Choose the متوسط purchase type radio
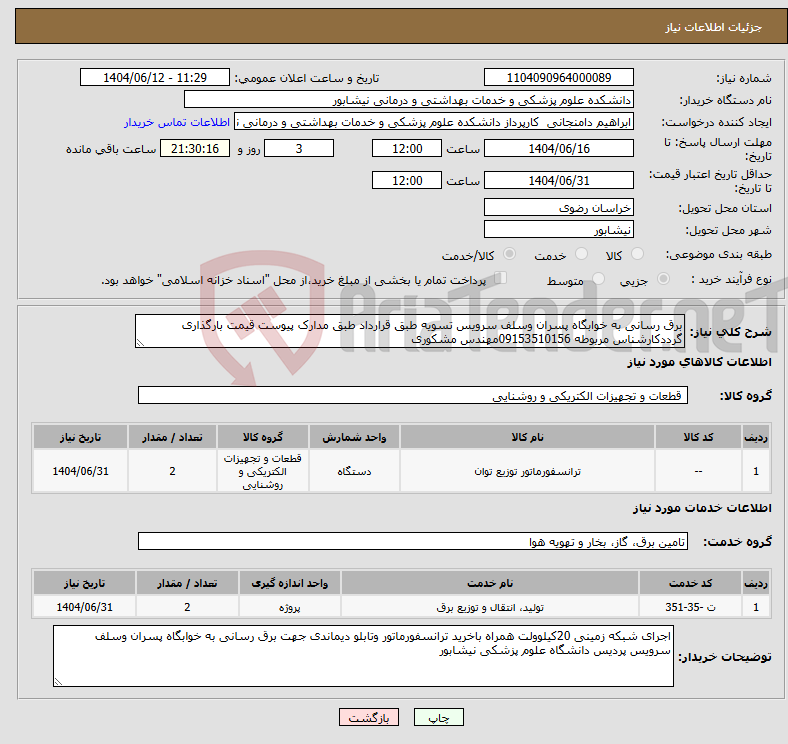788x744 pixels. click(598, 279)
